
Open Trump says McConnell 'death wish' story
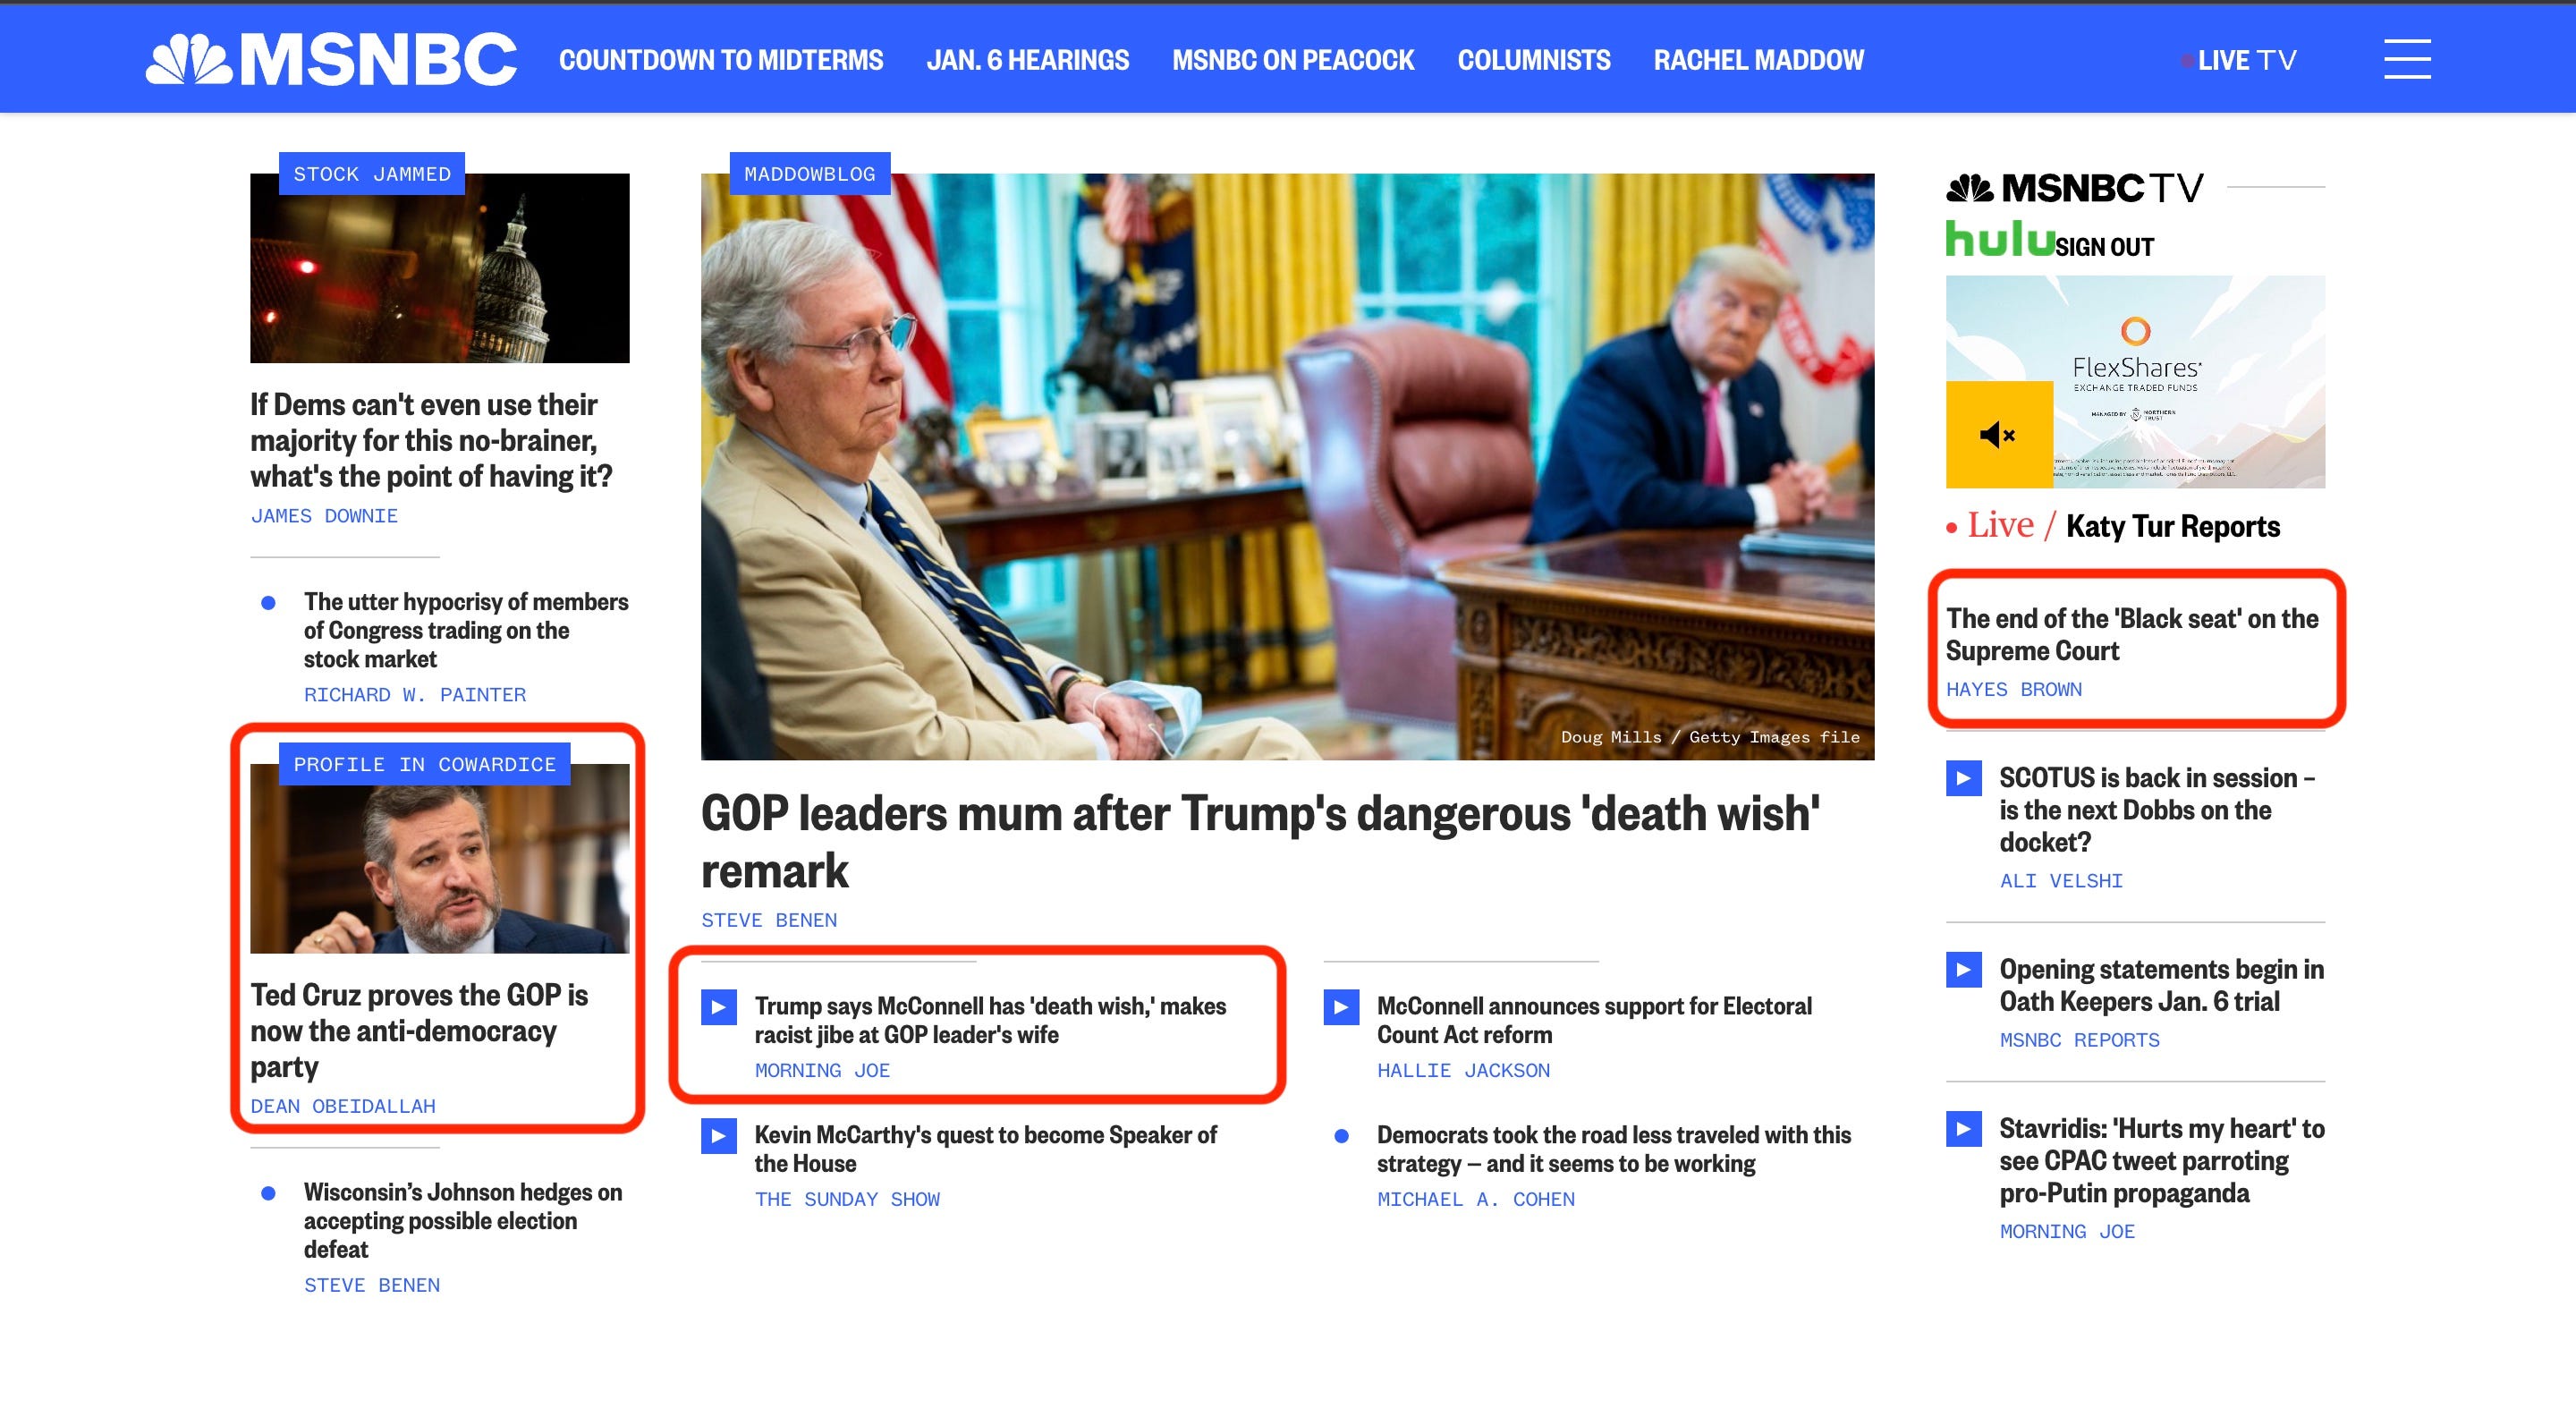tap(990, 1020)
